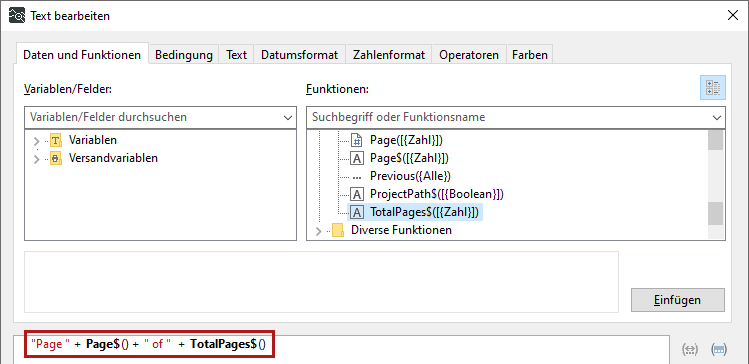
Task: Click the numeric icon beside Page([{Zahl}])
Action: pos(357,140)
